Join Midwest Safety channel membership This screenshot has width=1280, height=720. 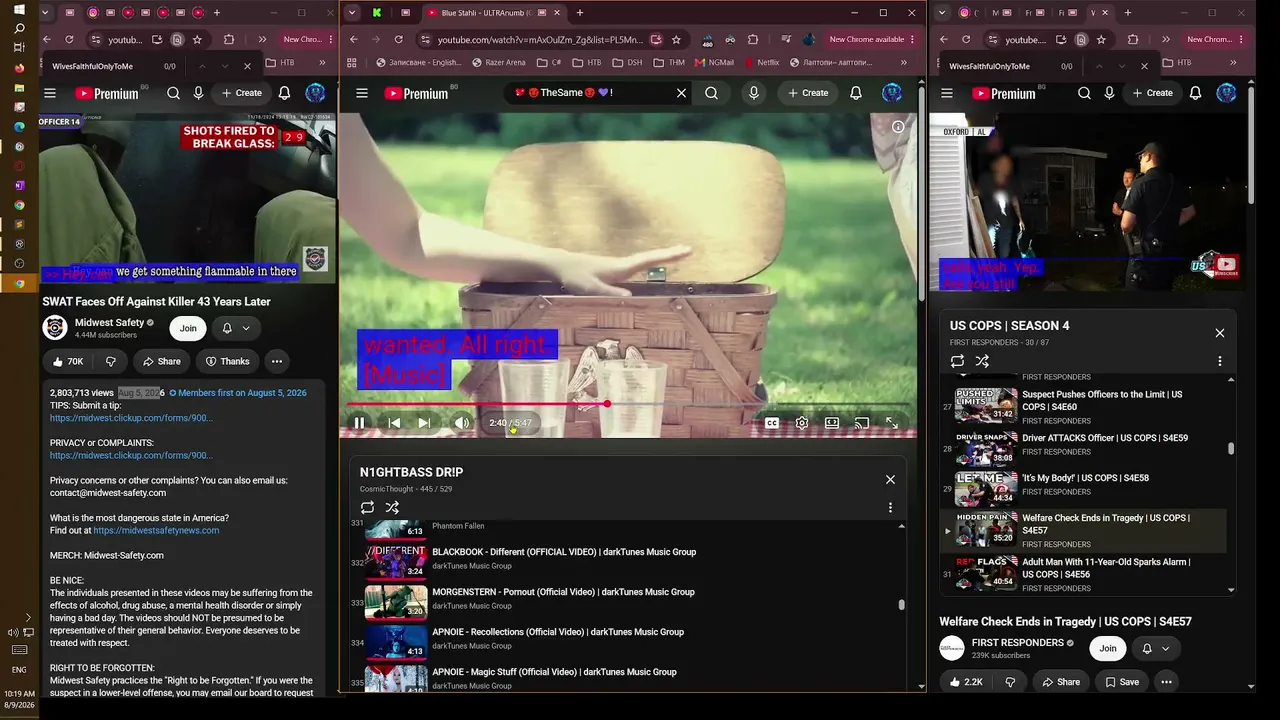tap(188, 328)
